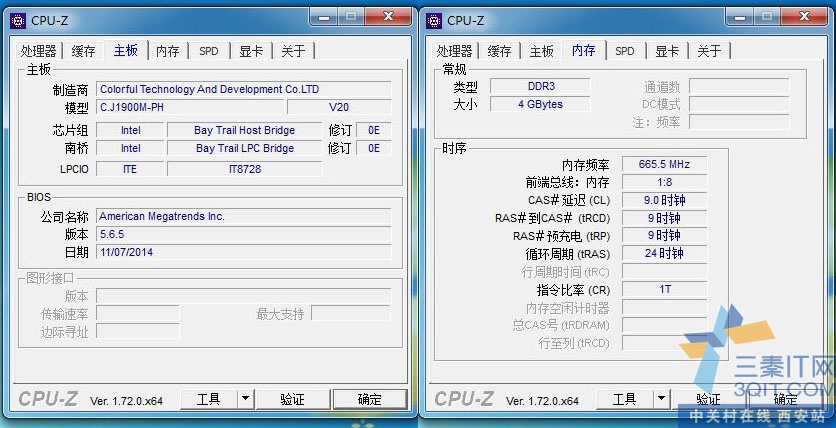Click 工具 button in left CPU-Z window

point(209,399)
